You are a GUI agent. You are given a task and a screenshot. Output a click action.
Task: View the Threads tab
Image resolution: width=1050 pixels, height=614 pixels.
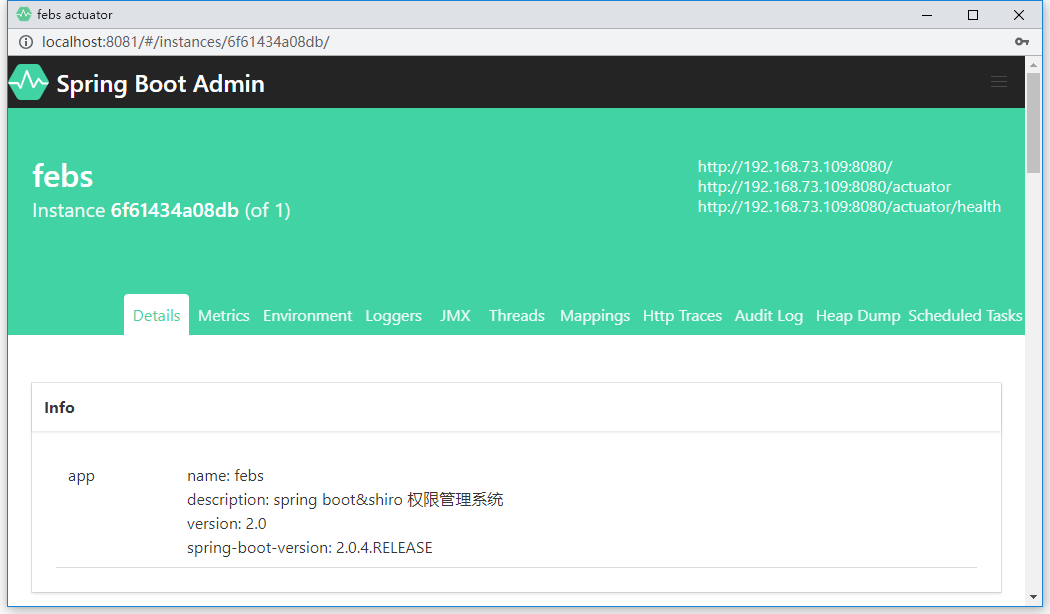(516, 315)
